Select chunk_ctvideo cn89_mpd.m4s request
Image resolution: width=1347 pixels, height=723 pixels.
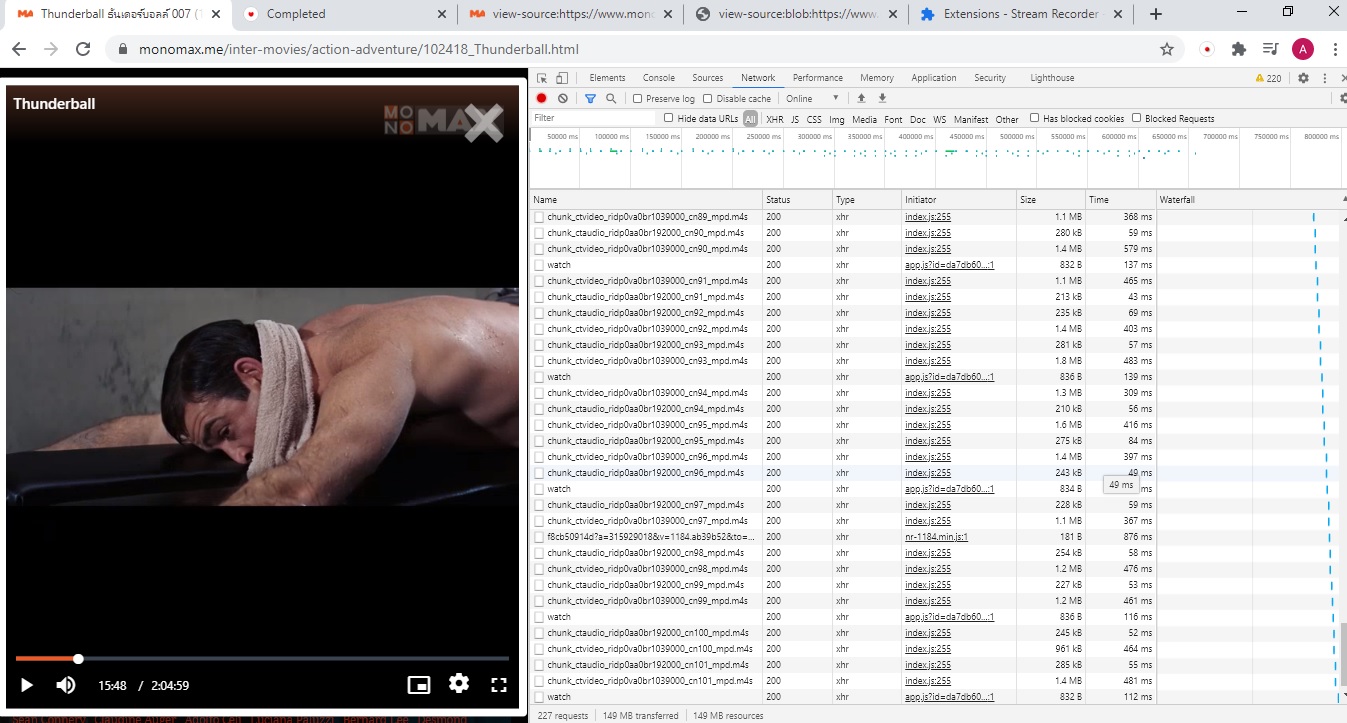pos(647,217)
